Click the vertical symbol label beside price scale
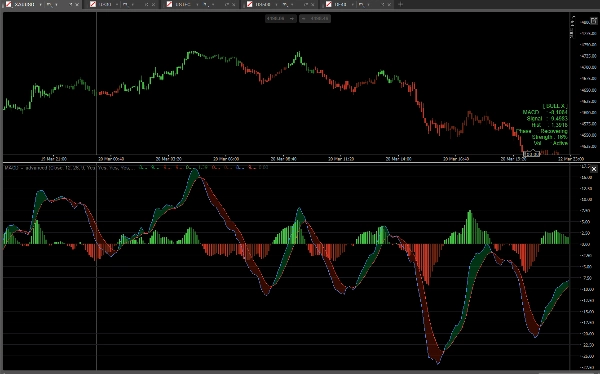600x374 pixels. pyautogui.click(x=573, y=27)
